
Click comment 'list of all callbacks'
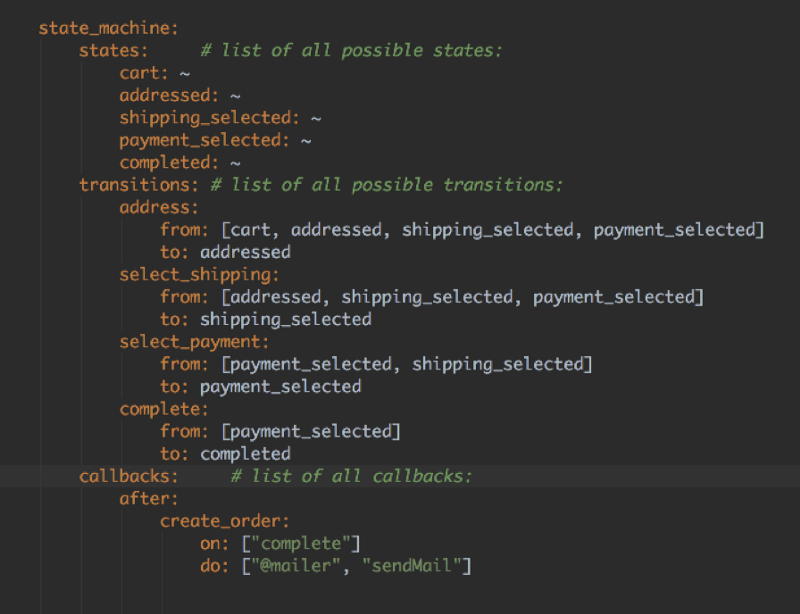(x=351, y=476)
